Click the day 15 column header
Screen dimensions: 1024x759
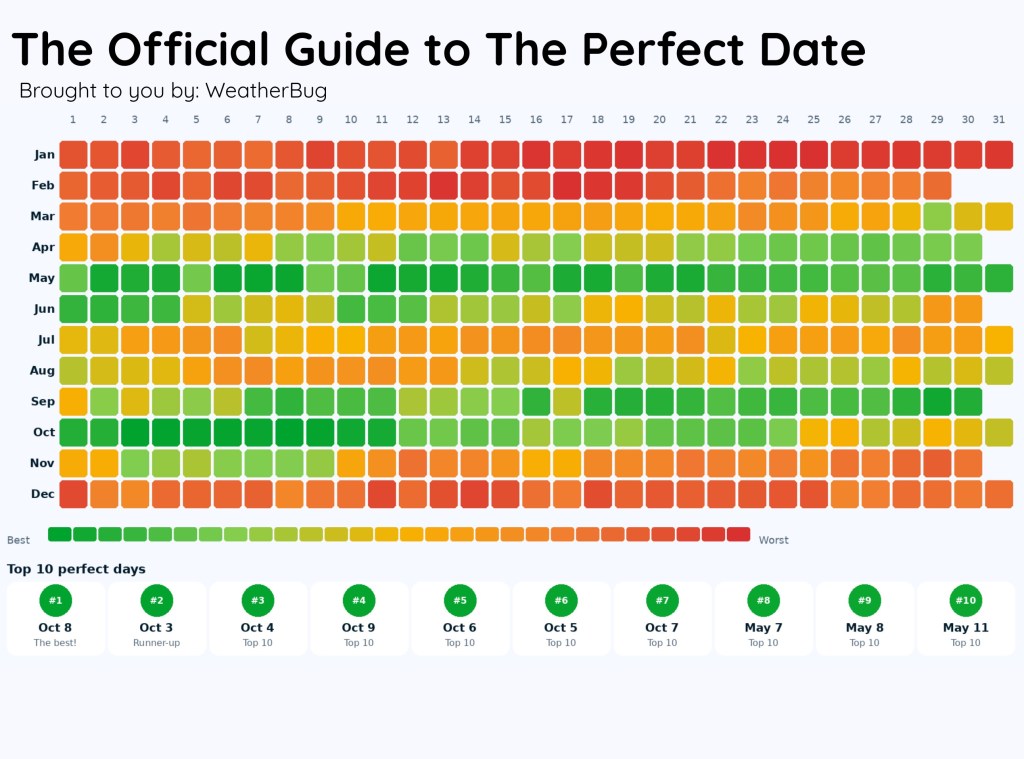point(505,120)
